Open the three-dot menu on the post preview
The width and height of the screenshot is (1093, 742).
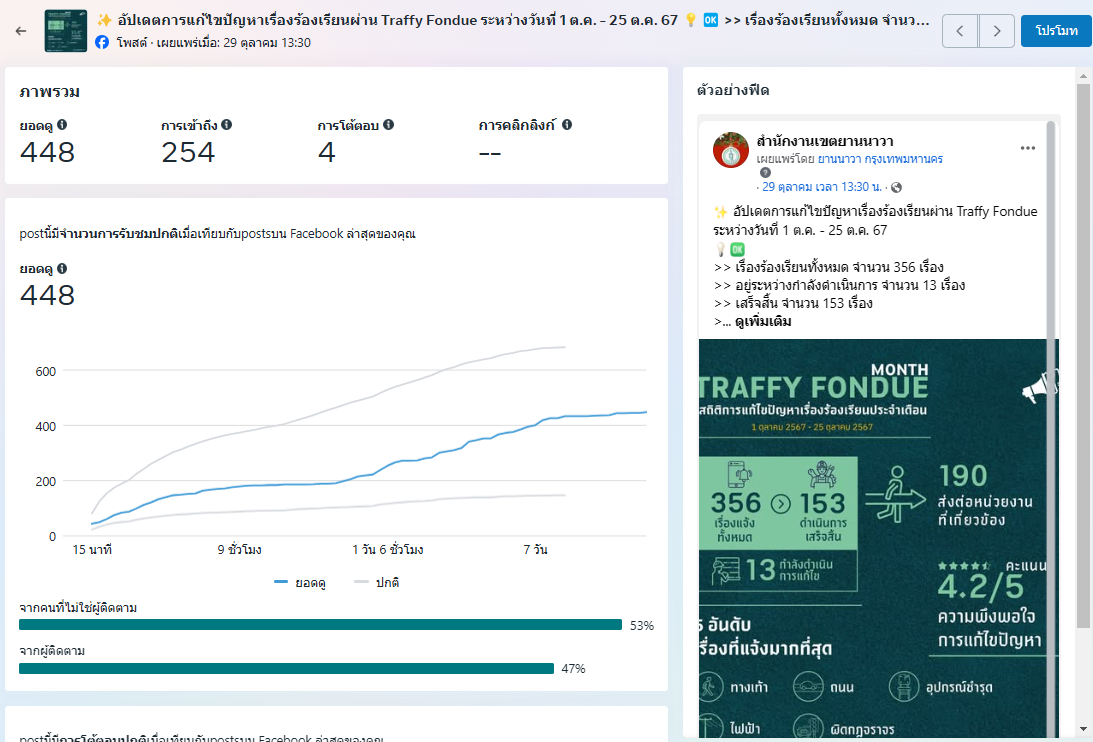pos(1027,148)
